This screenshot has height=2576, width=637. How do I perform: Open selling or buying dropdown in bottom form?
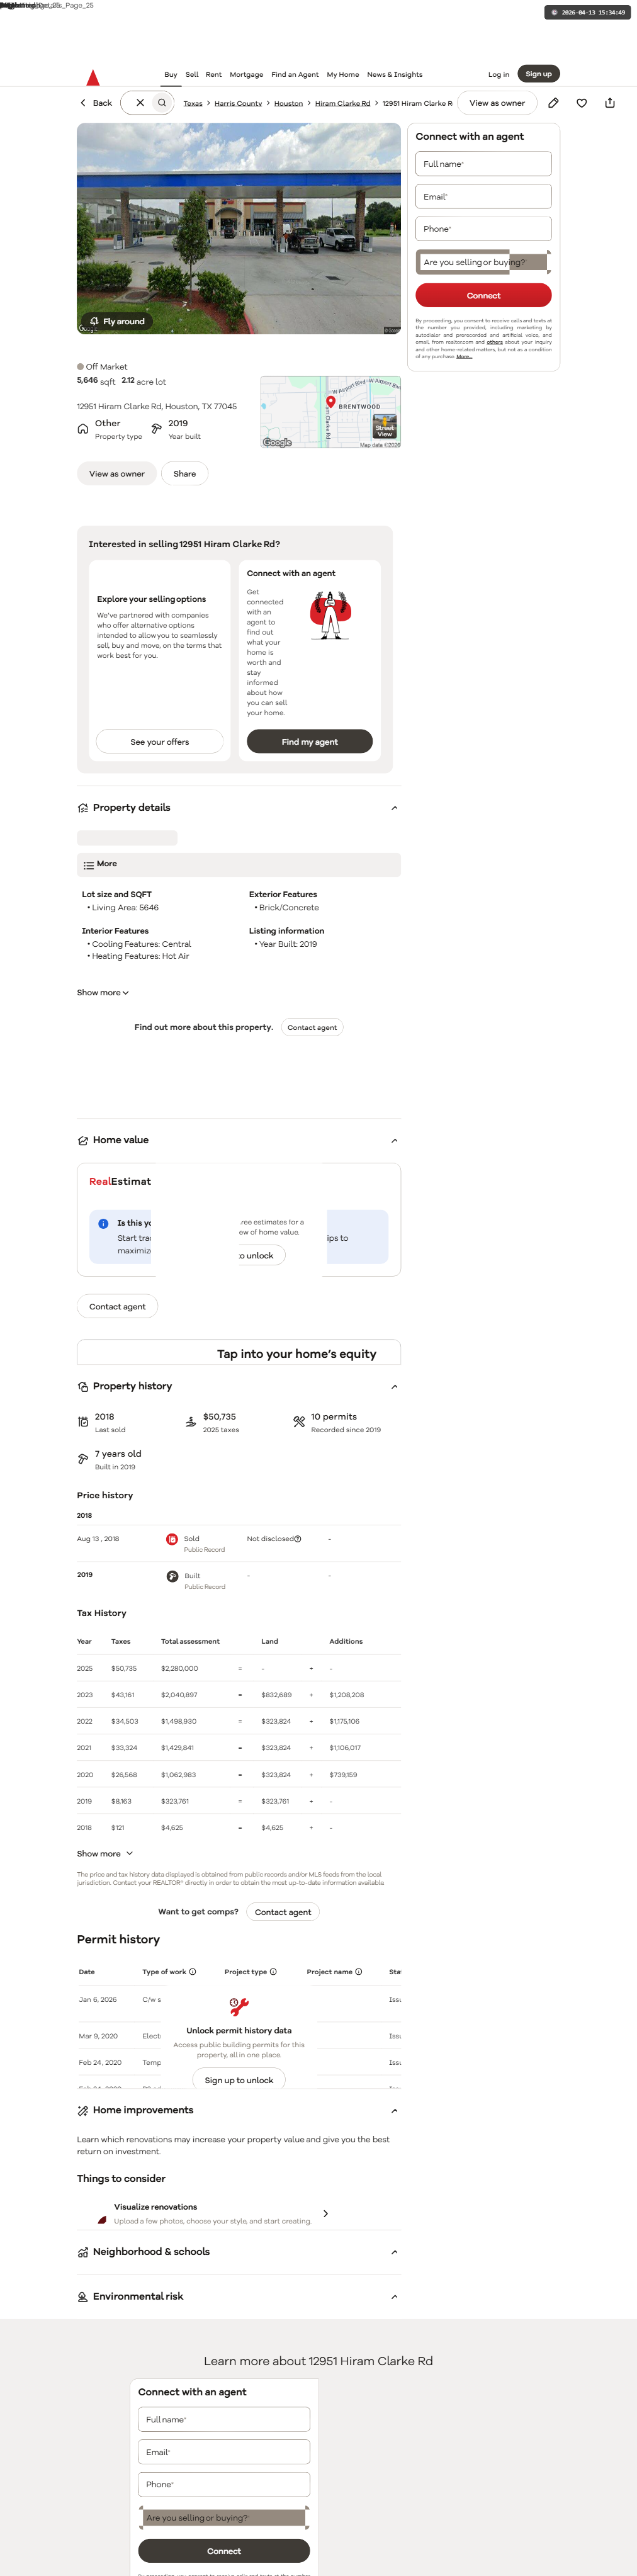pyautogui.click(x=224, y=2517)
